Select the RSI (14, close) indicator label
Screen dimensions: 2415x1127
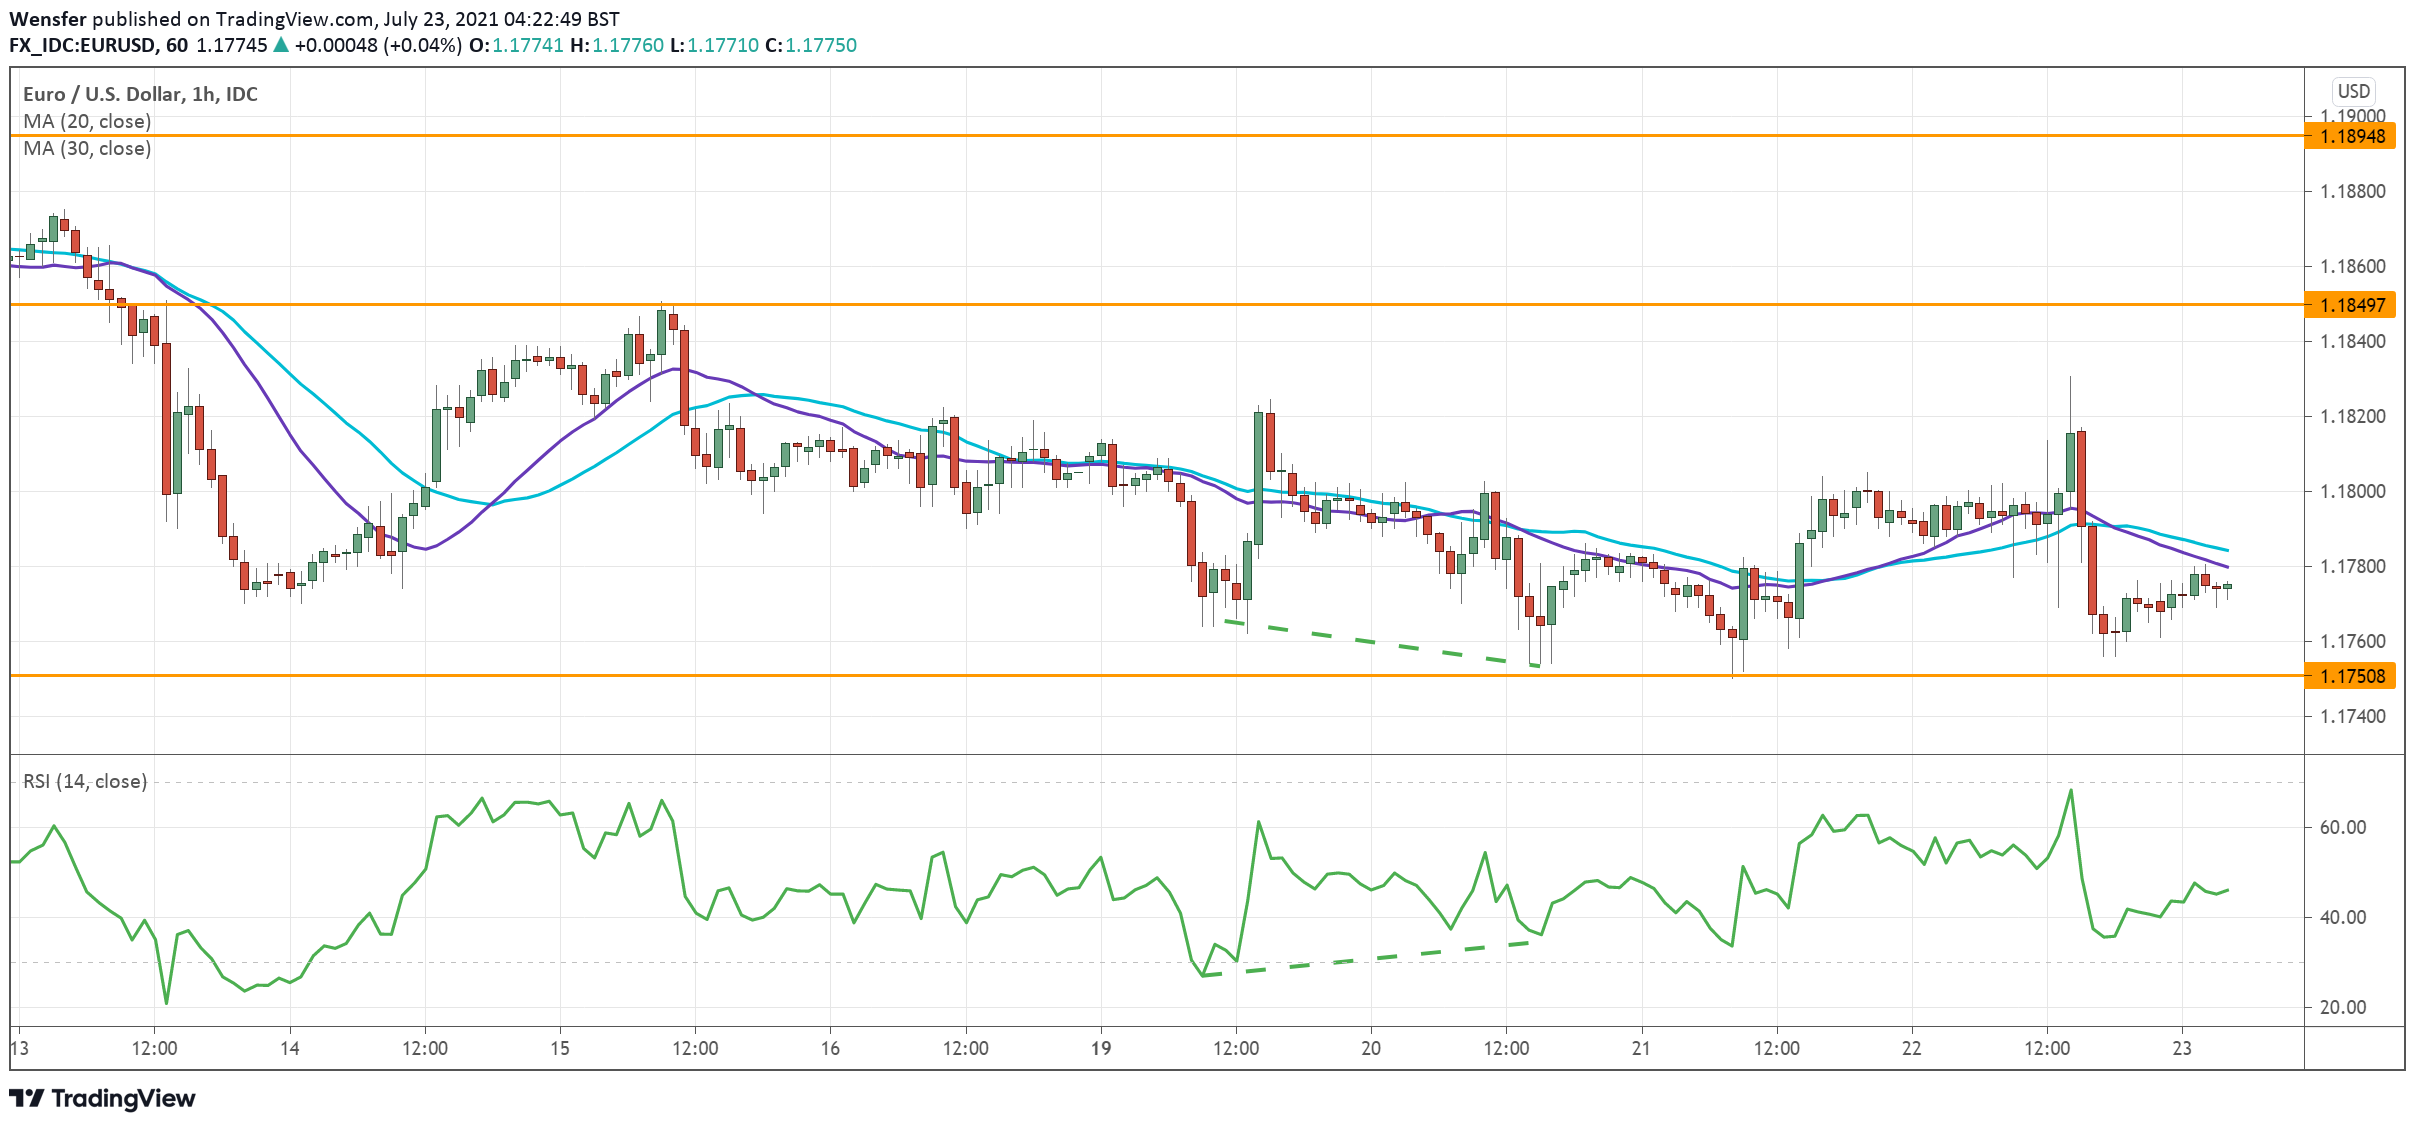coord(85,781)
